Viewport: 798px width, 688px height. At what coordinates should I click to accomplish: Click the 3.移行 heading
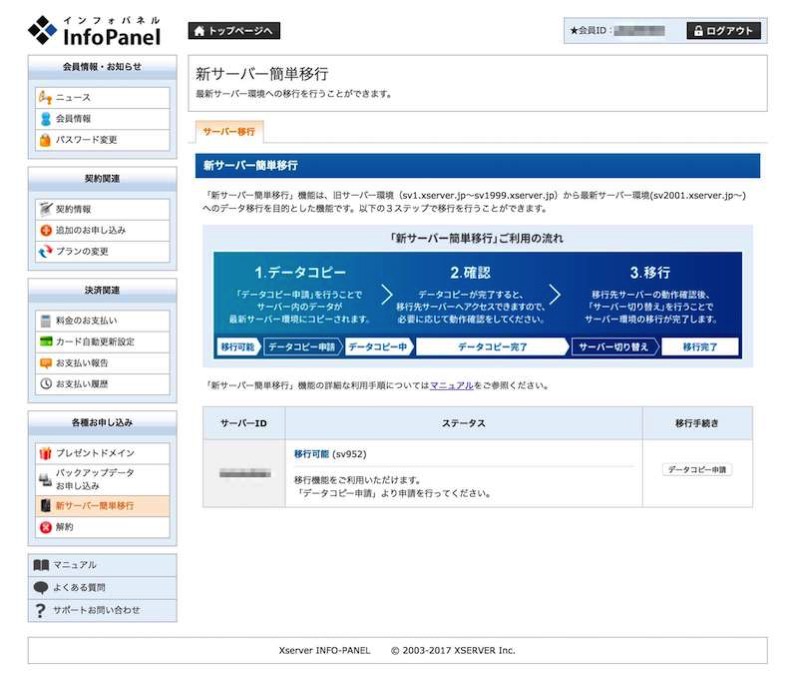pos(650,272)
